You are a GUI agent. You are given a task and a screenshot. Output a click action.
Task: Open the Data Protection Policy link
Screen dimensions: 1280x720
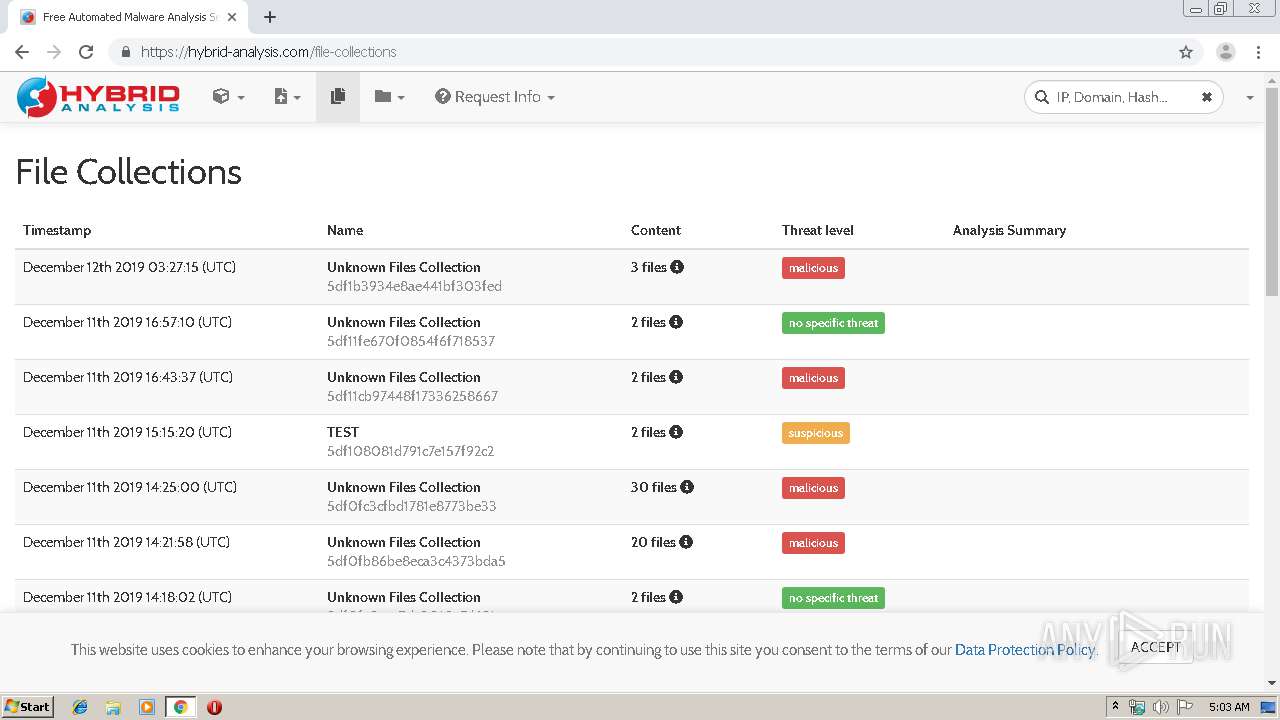click(x=1025, y=650)
